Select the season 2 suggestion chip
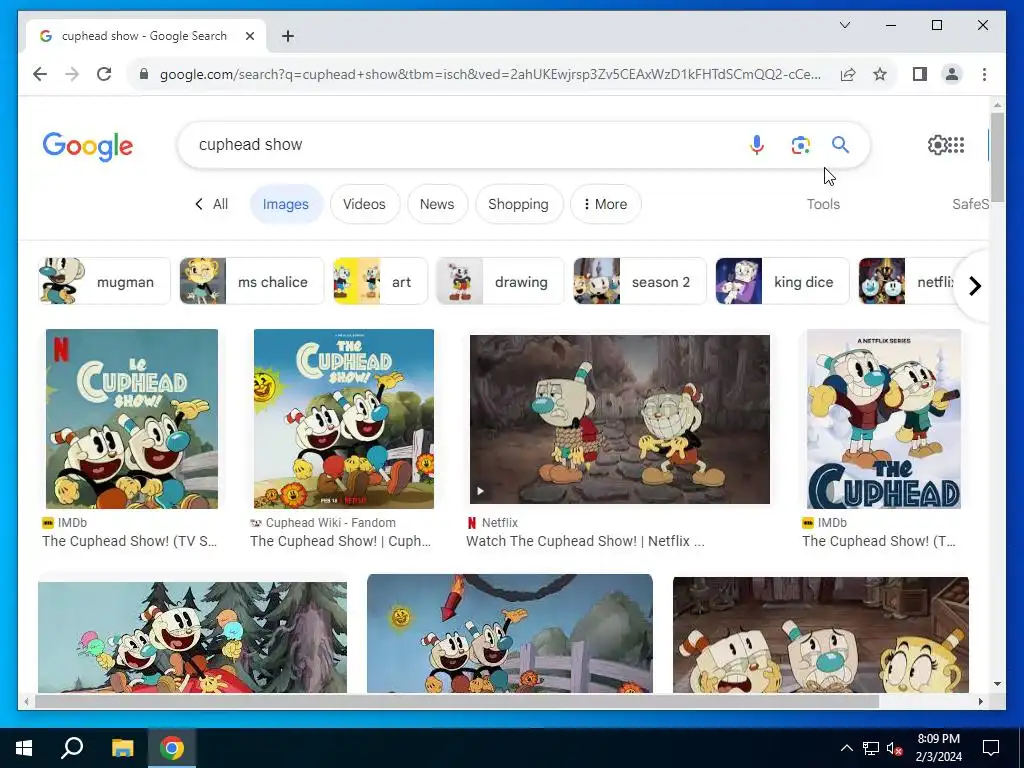This screenshot has height=768, width=1024. [640, 281]
